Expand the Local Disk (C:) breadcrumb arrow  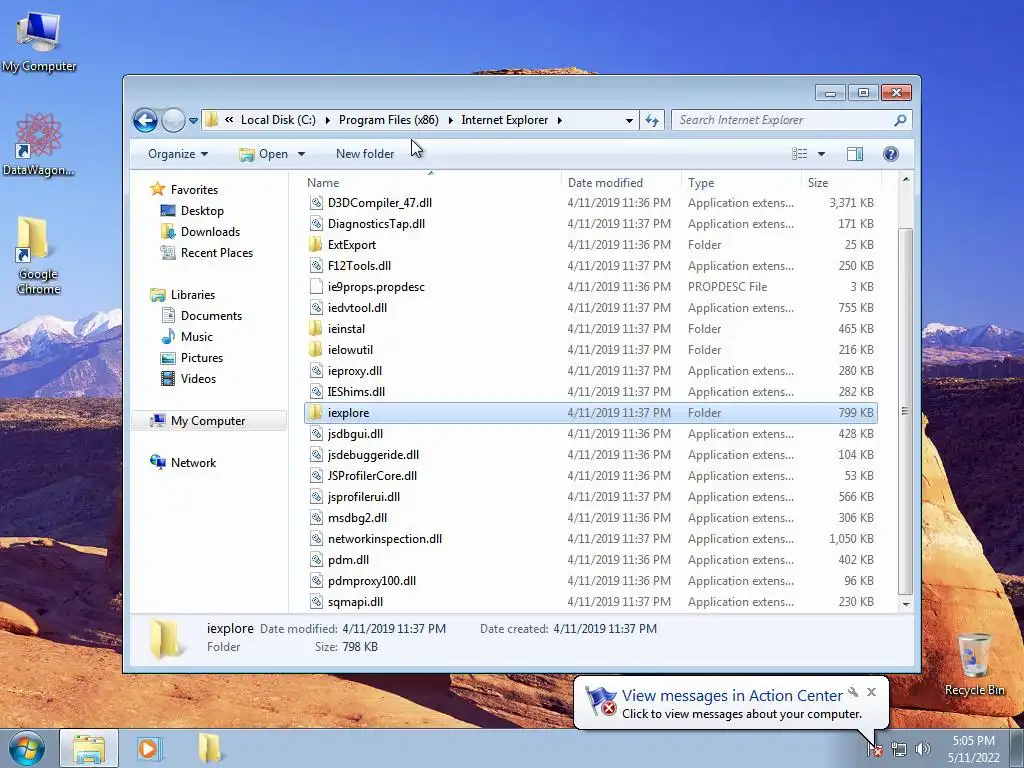pos(327,120)
